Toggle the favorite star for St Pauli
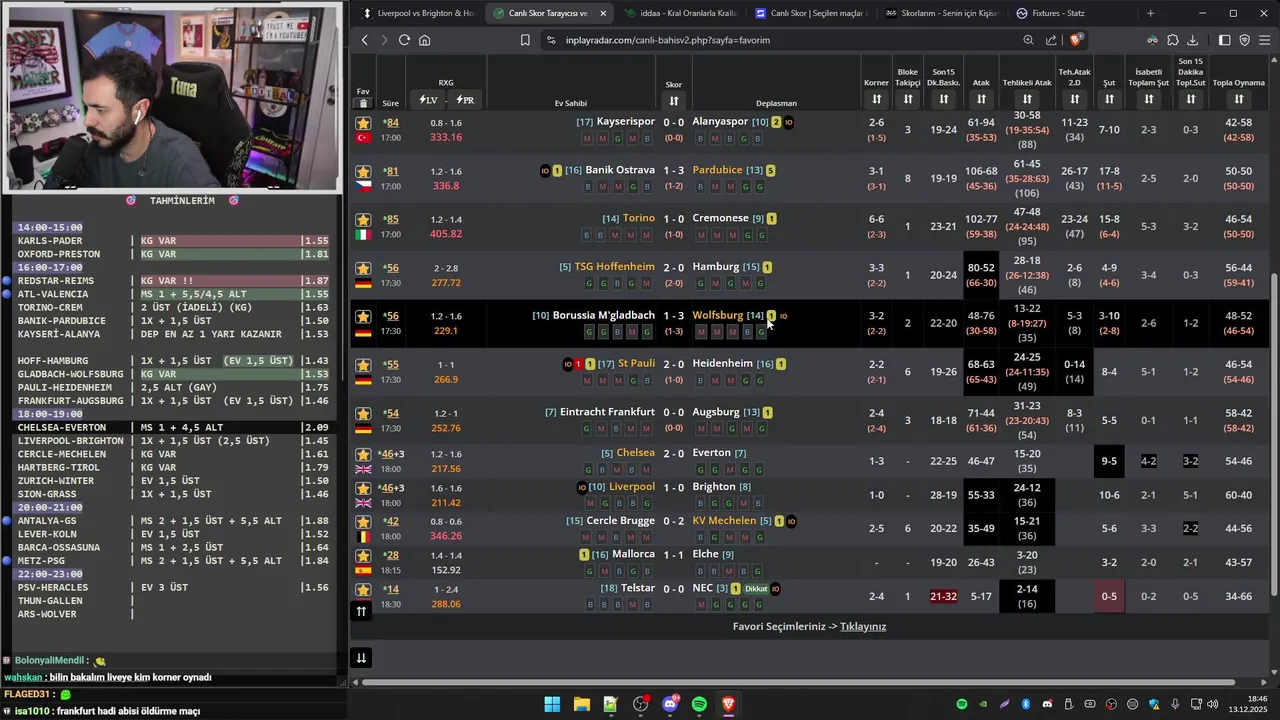This screenshot has width=1280, height=720. pyautogui.click(x=363, y=366)
